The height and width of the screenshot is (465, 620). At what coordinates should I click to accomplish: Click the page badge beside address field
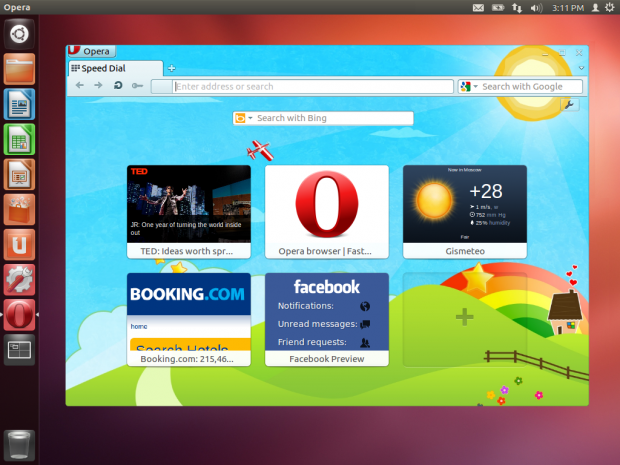162,87
